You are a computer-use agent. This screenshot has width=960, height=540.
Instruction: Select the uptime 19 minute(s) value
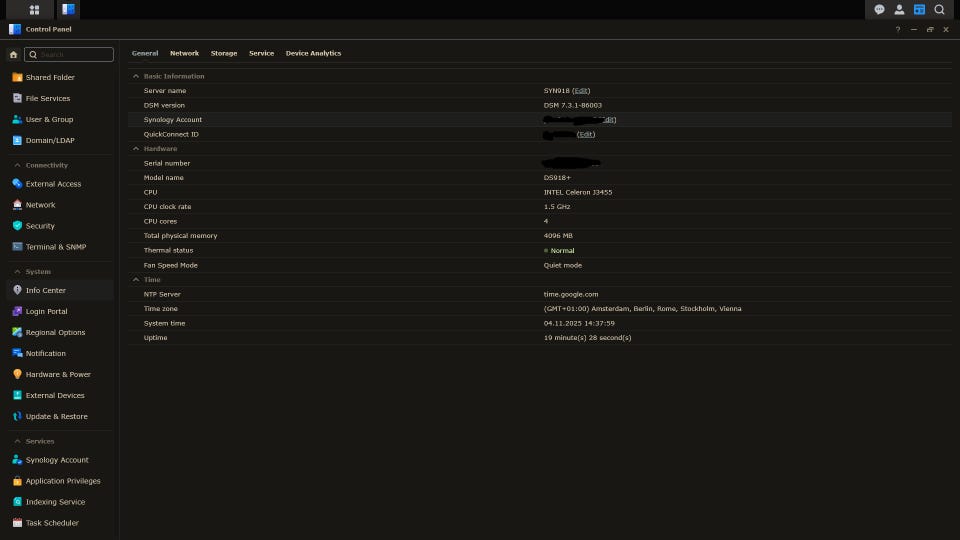(587, 338)
